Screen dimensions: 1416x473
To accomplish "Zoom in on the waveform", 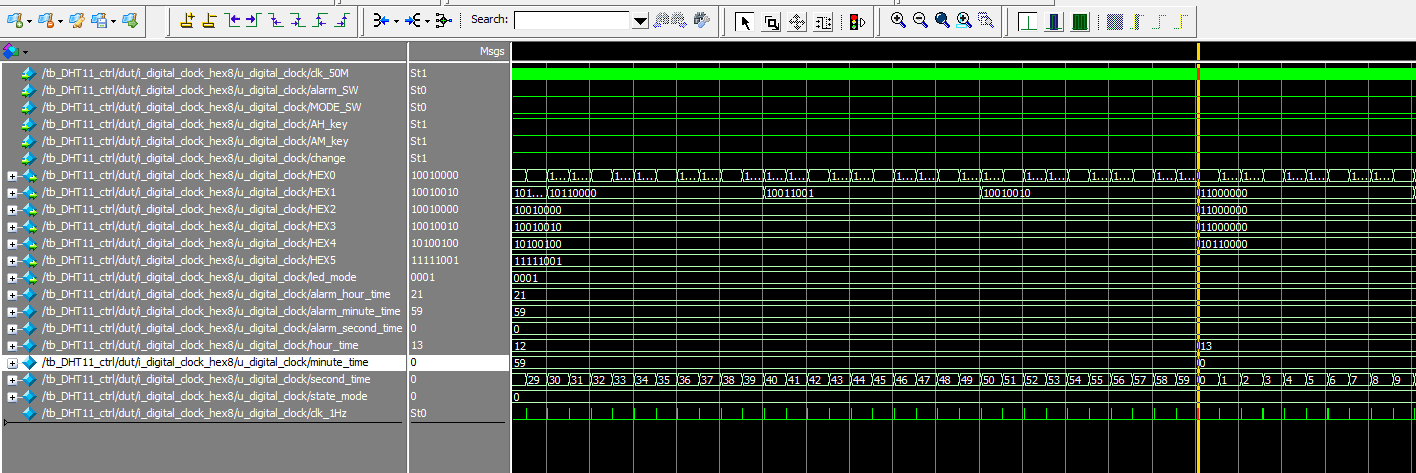I will 898,20.
